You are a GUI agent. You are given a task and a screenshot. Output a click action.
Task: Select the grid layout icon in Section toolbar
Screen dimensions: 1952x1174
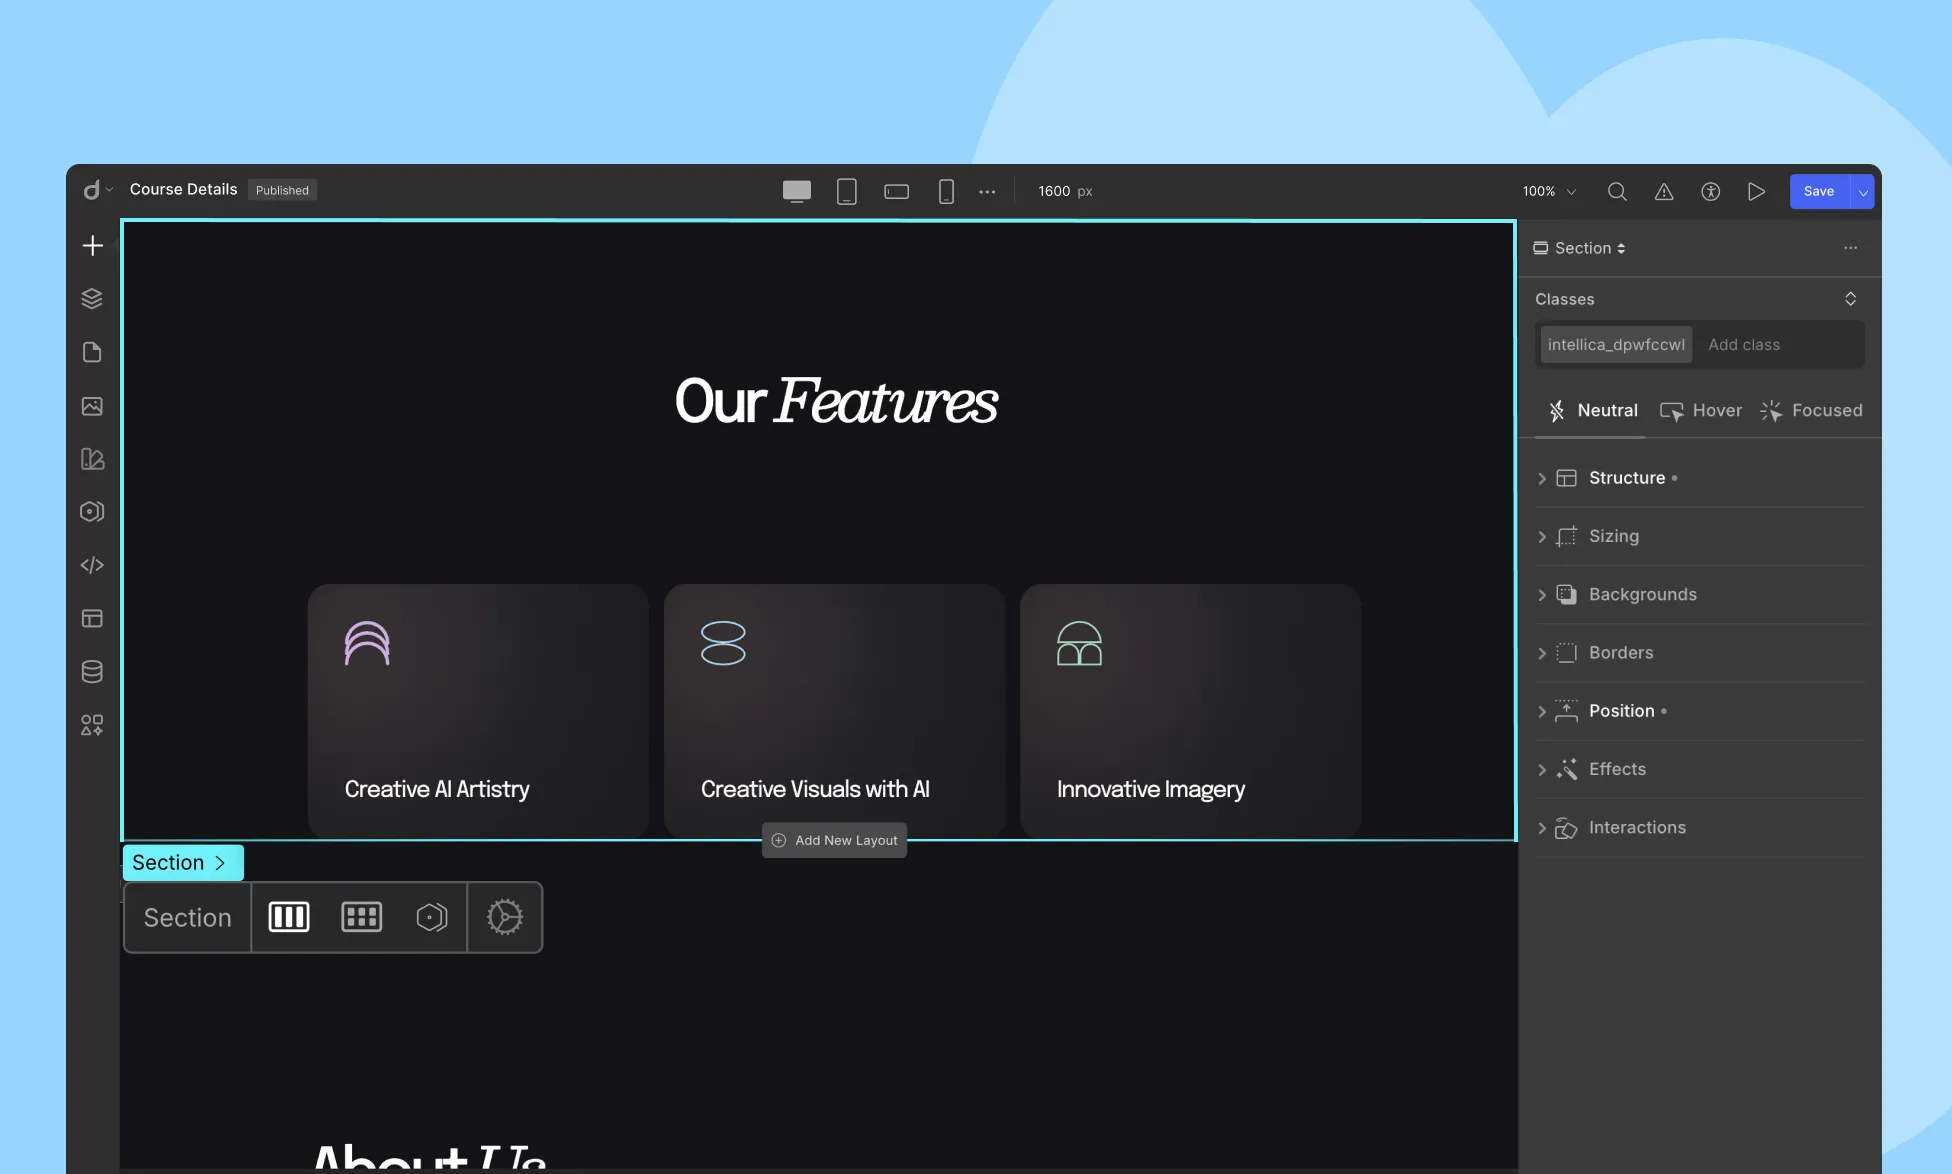pos(362,917)
